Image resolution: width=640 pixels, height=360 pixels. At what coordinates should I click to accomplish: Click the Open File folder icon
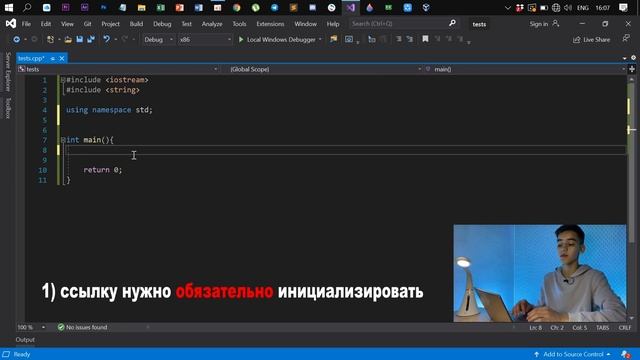[68, 40]
